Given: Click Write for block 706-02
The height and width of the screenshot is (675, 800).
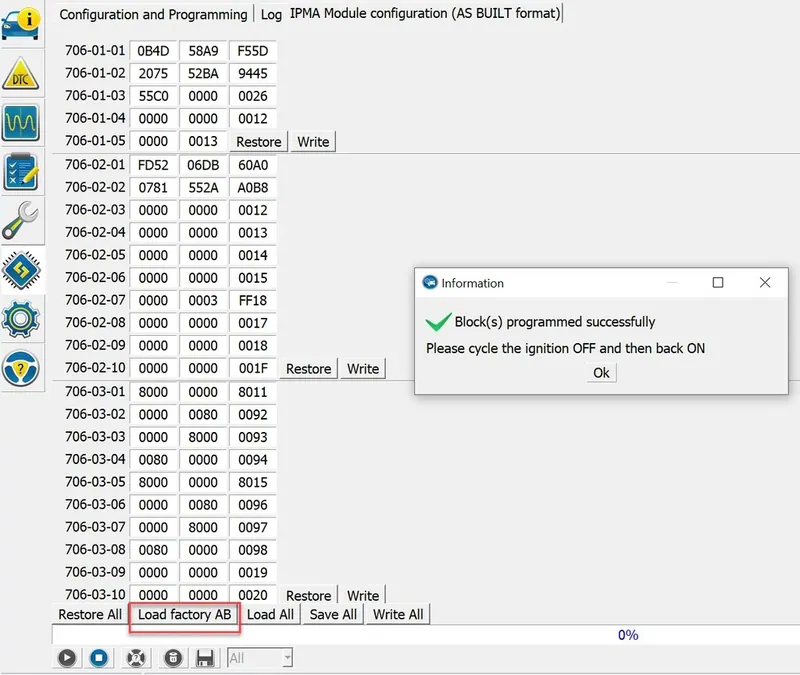Looking at the screenshot, I should (363, 369).
